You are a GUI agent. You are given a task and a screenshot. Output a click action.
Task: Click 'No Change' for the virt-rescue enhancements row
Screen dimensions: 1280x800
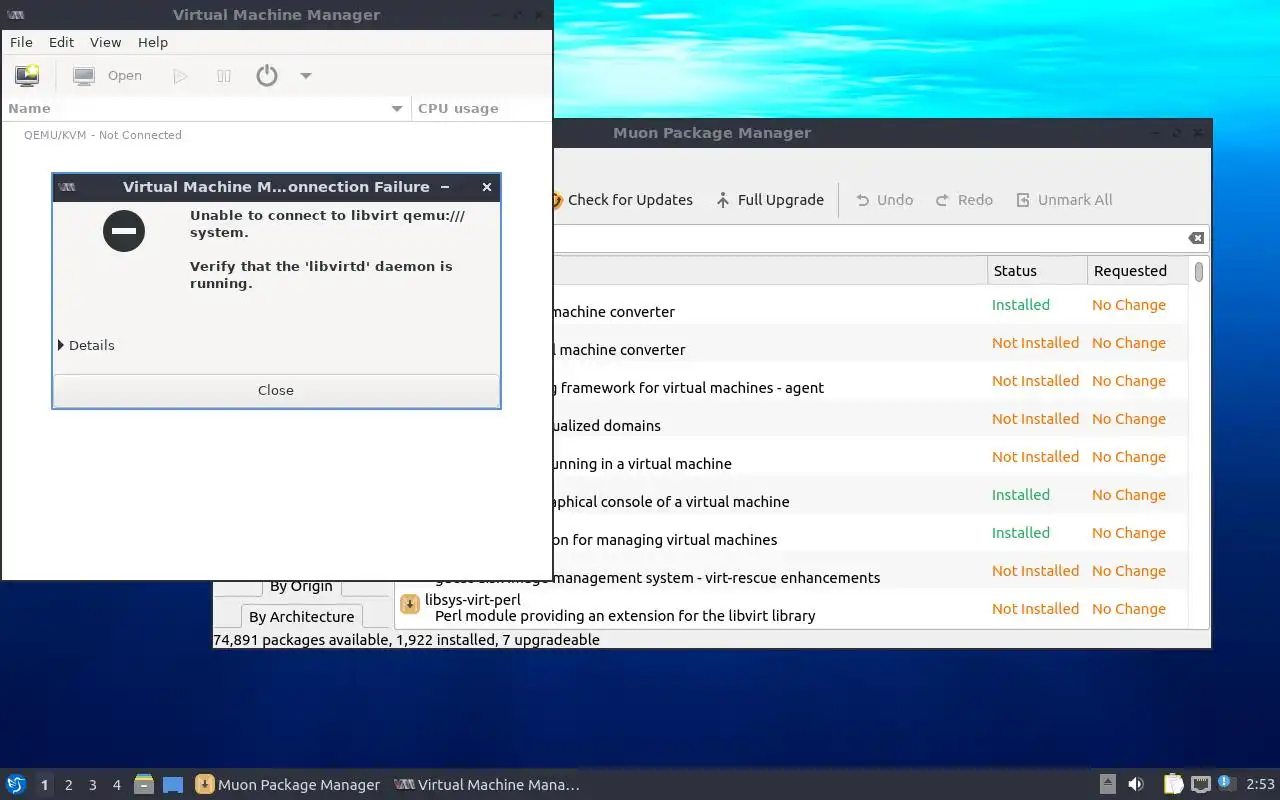1129,571
